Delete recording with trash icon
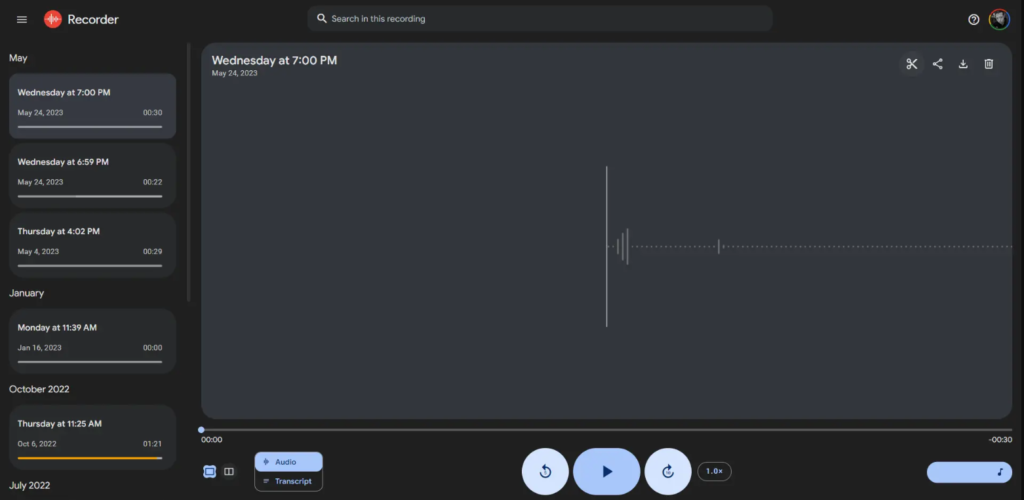 coord(989,64)
